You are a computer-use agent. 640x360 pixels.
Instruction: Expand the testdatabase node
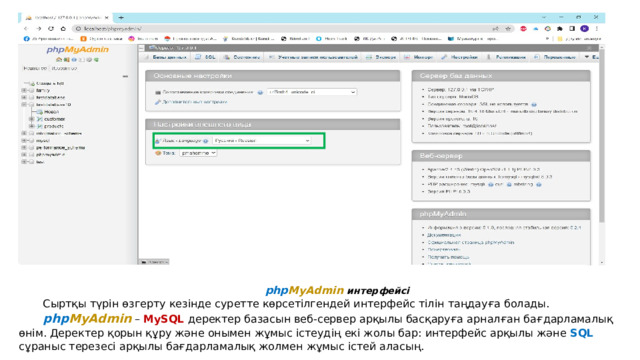tap(24, 98)
